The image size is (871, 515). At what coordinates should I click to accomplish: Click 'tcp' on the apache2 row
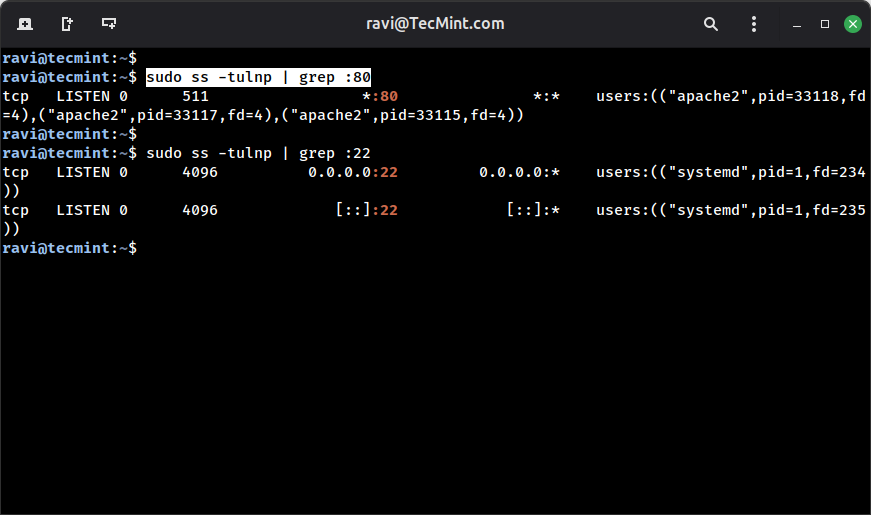tap(16, 97)
